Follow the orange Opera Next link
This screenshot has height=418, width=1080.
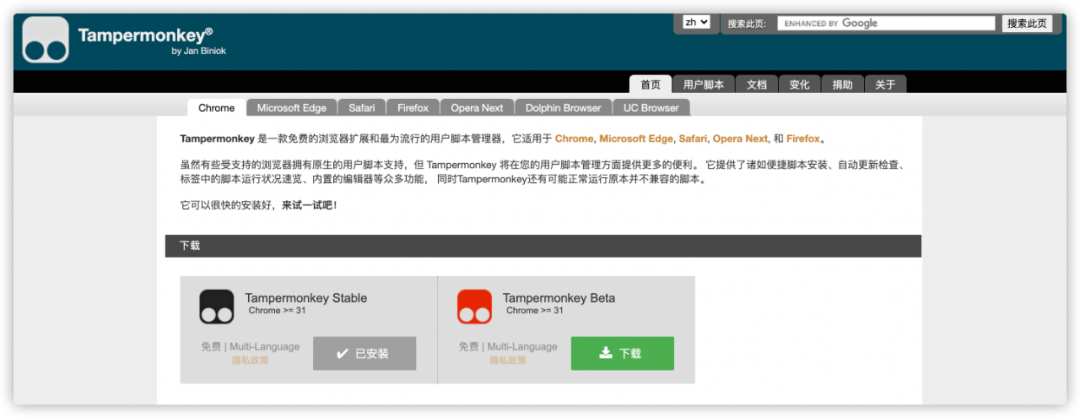pos(740,138)
